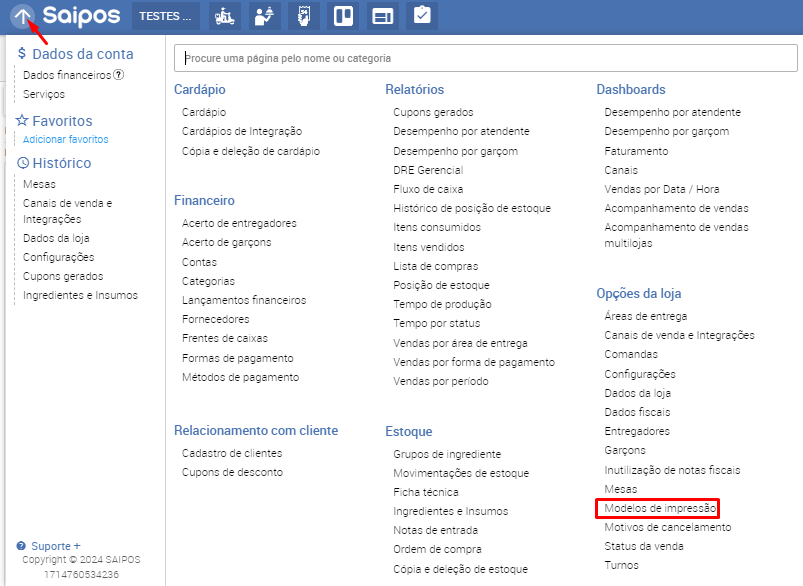The height and width of the screenshot is (586, 803).
Task: Open the clipboard checkmark icon in toolbar
Action: pyautogui.click(x=421, y=17)
